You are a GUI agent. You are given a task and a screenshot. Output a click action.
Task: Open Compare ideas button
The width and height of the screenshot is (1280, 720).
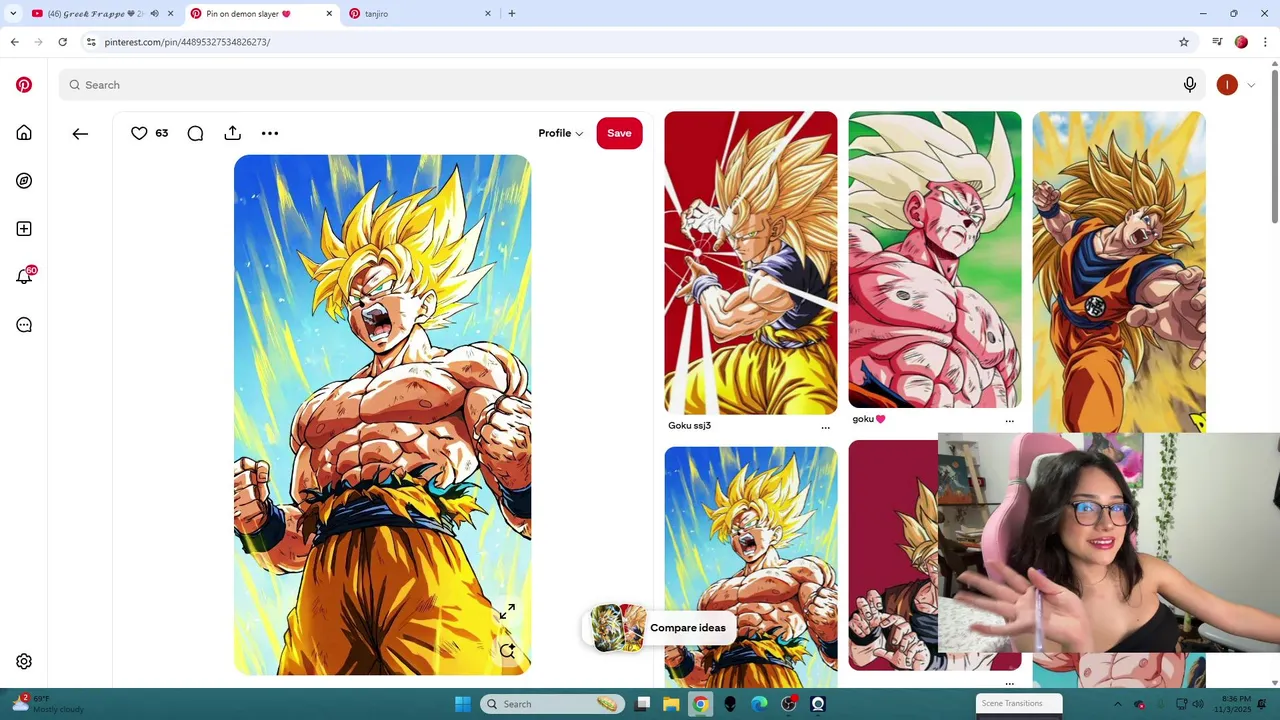[x=662, y=628]
